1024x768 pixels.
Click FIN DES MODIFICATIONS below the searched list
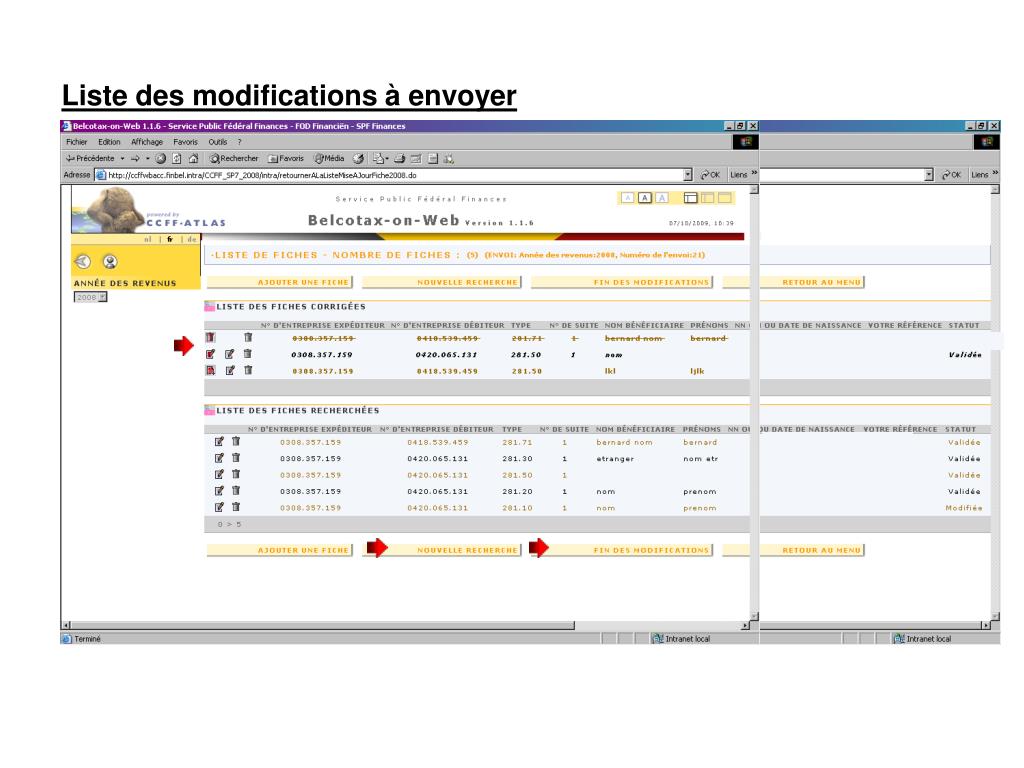[x=622, y=550]
